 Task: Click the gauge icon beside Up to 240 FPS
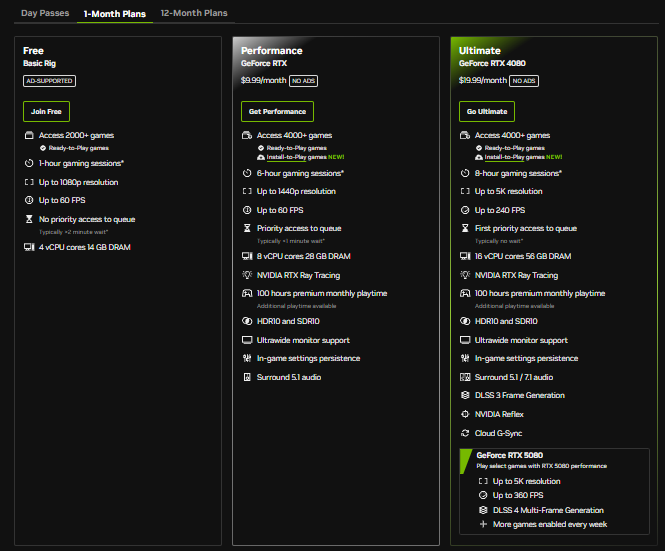pyautogui.click(x=465, y=210)
